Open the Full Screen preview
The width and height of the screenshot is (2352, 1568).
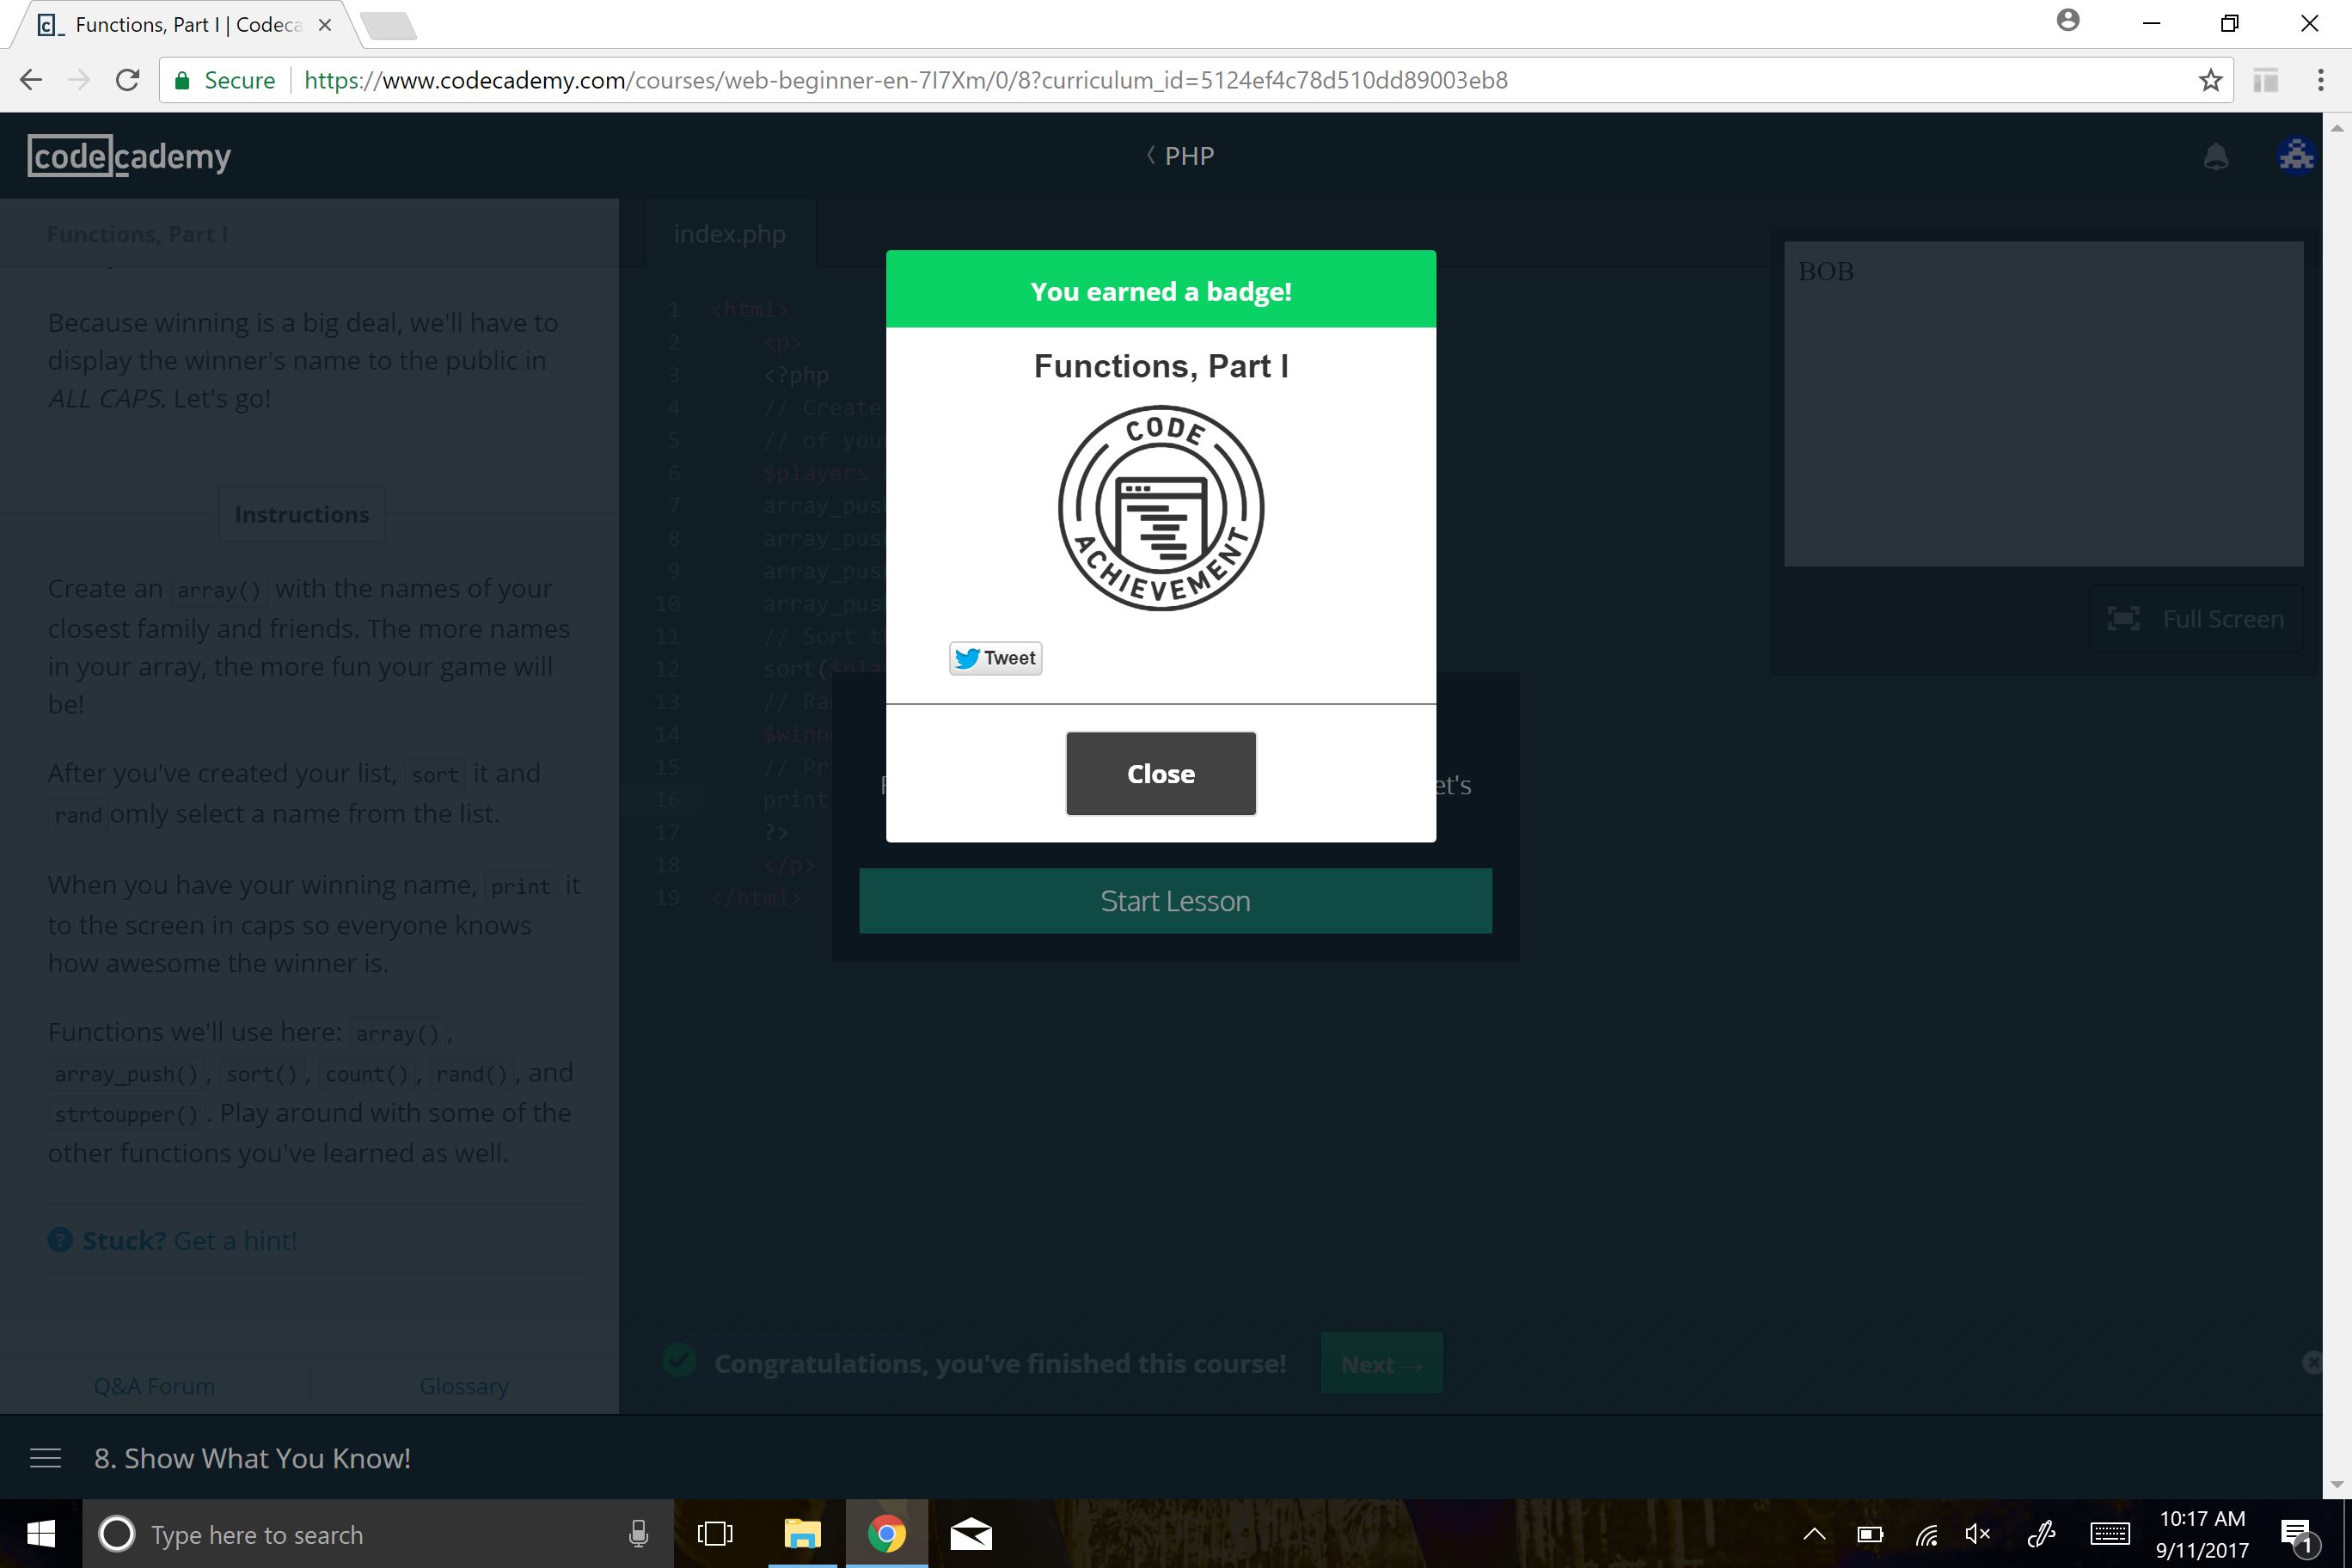2196,619
